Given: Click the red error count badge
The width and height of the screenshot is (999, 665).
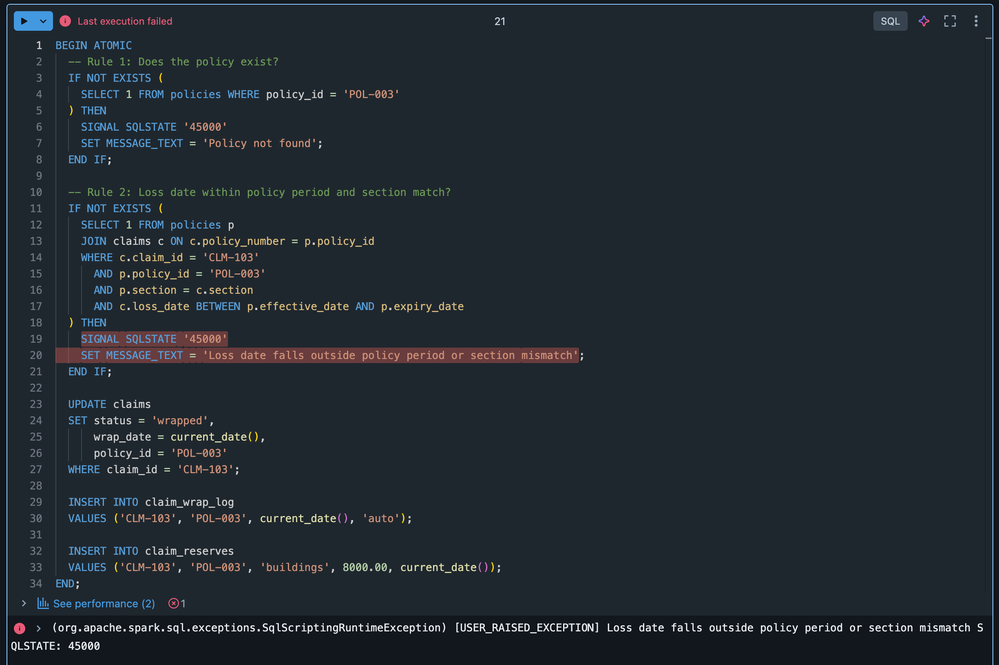Looking at the screenshot, I should 177,604.
